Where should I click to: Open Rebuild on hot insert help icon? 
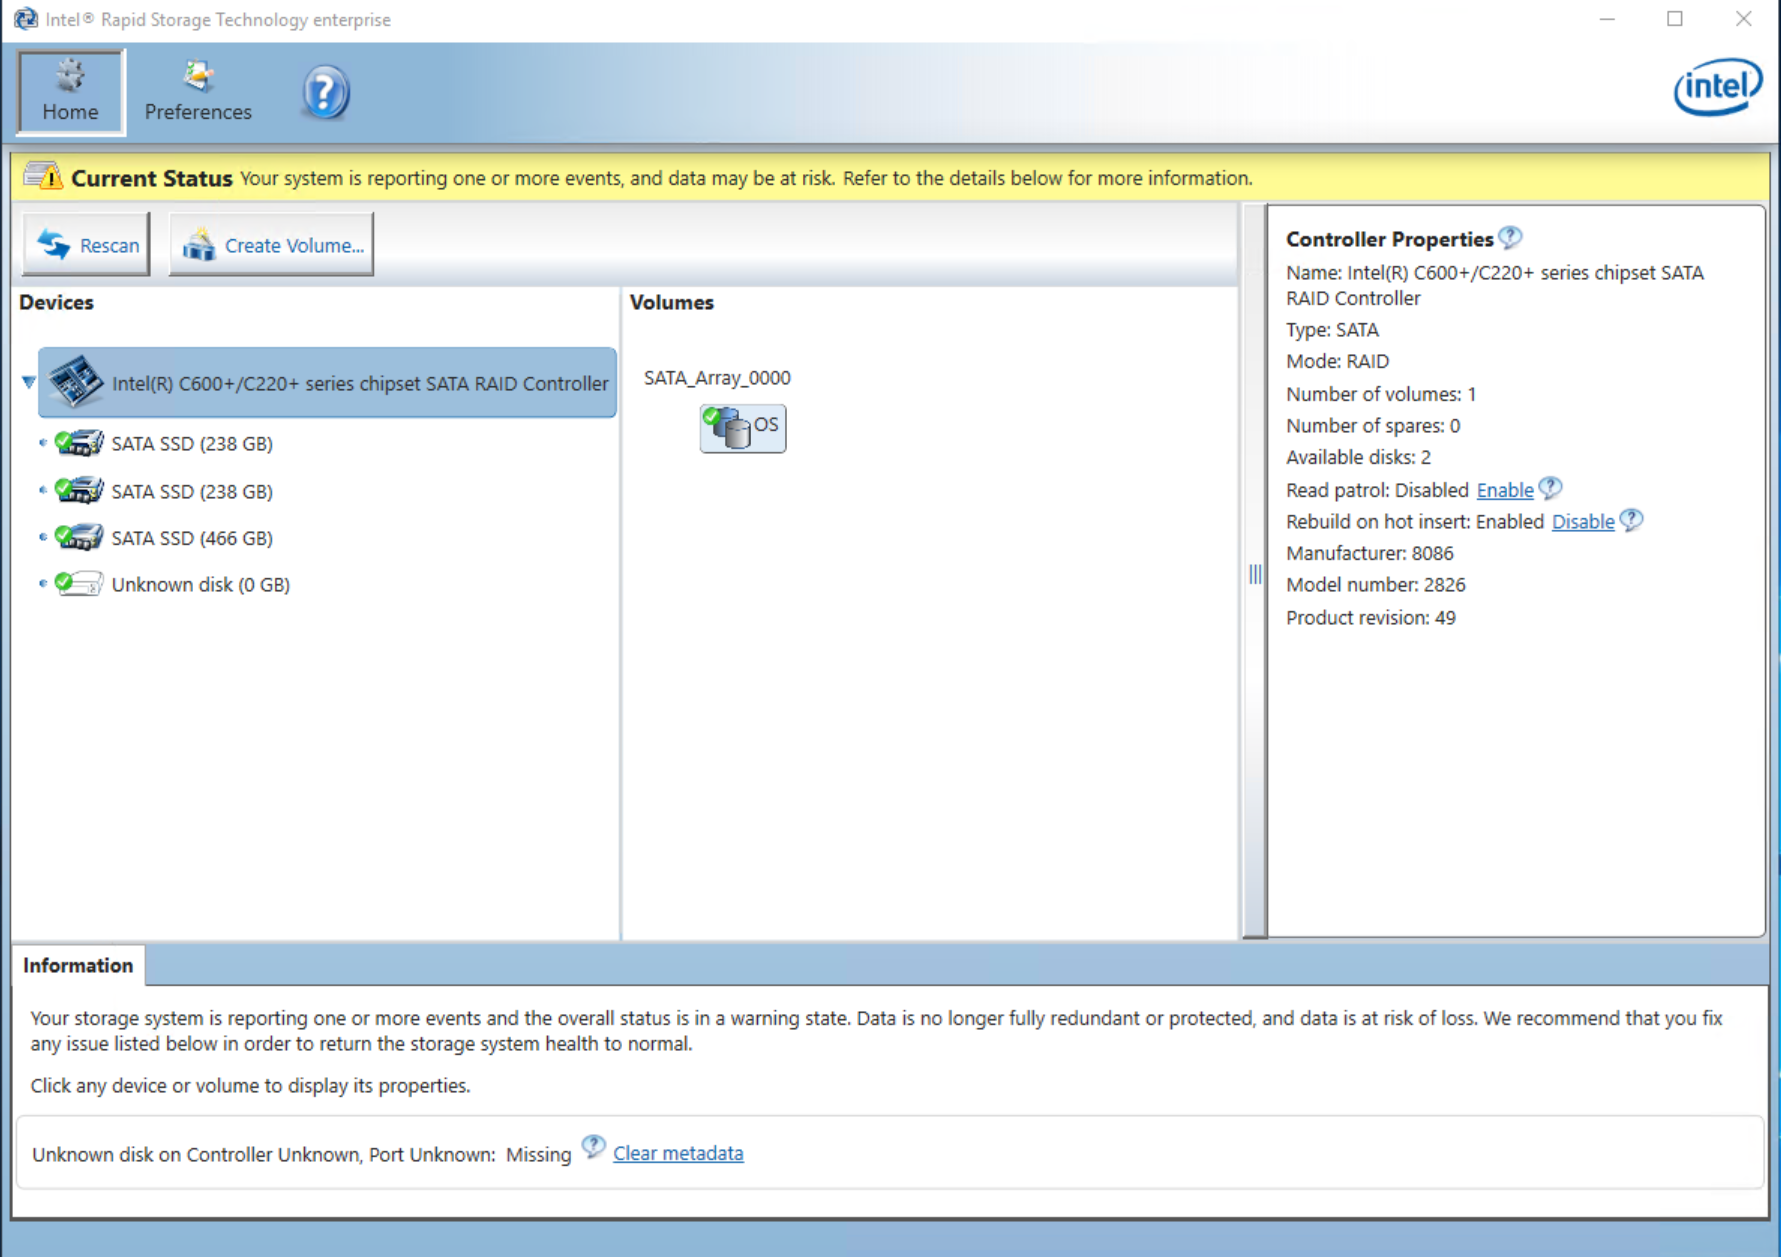(1631, 520)
